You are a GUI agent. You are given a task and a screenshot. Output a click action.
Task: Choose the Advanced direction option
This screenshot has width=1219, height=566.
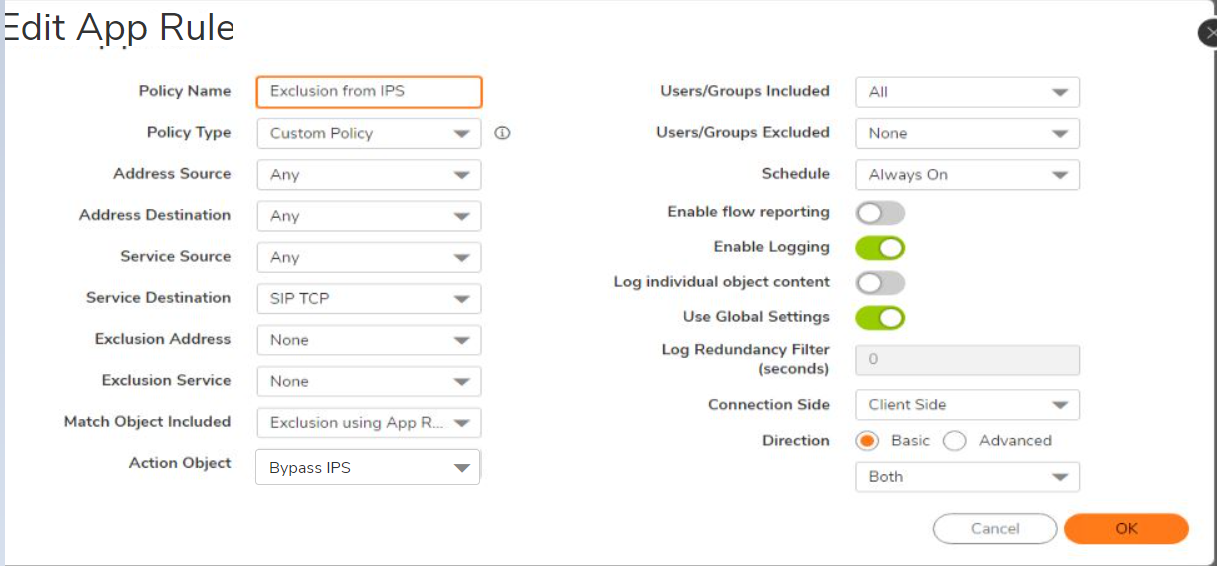(955, 441)
